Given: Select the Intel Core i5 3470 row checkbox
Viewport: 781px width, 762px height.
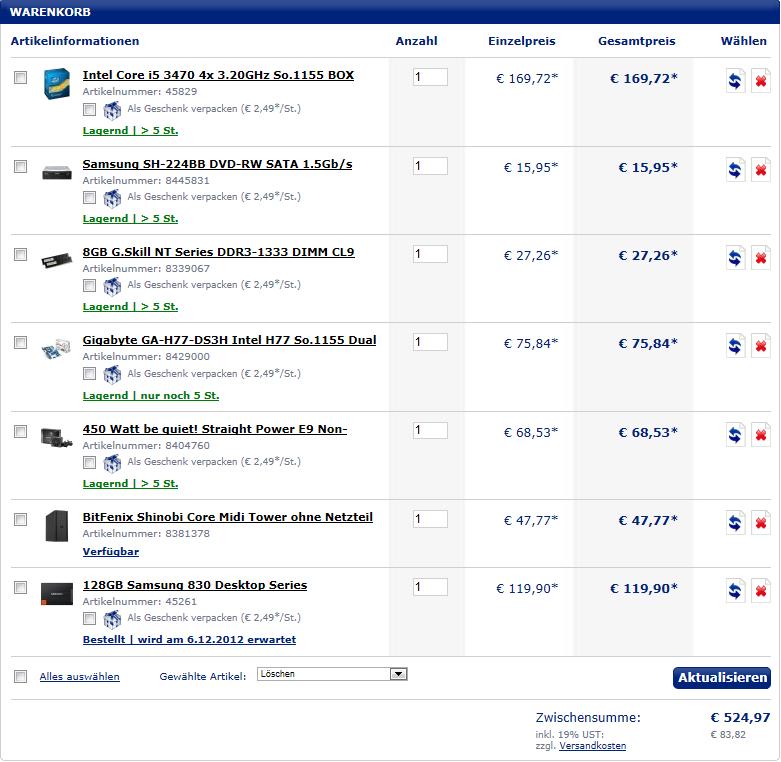Looking at the screenshot, I should pyautogui.click(x=20, y=77).
